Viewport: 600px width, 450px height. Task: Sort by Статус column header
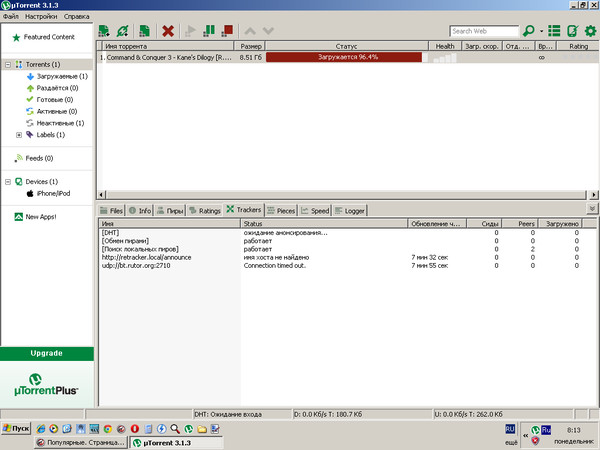click(347, 46)
